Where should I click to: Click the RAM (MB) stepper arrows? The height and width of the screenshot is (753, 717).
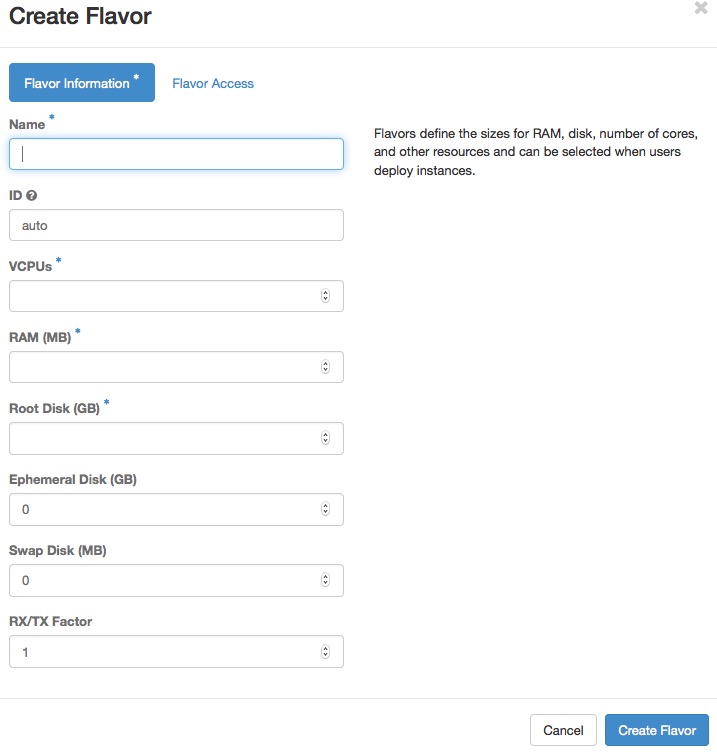(x=325, y=367)
